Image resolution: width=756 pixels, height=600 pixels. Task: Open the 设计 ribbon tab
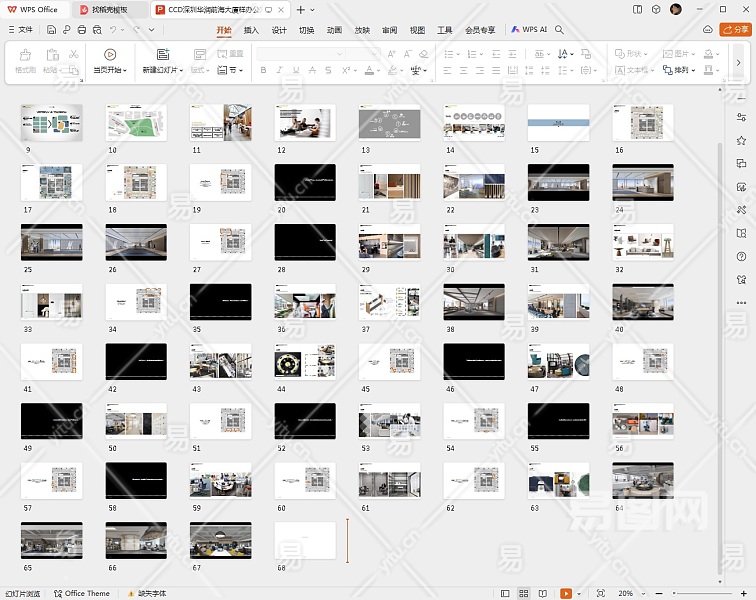279,30
